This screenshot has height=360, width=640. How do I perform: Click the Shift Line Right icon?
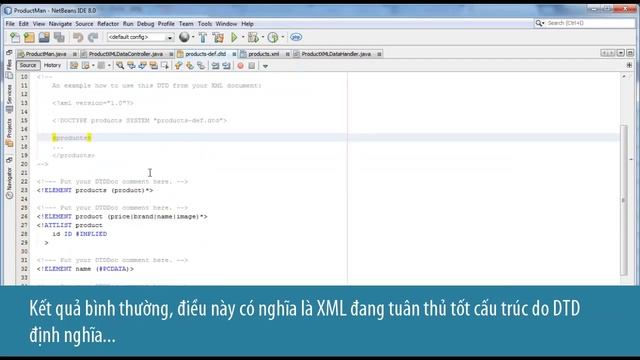tap(227, 66)
